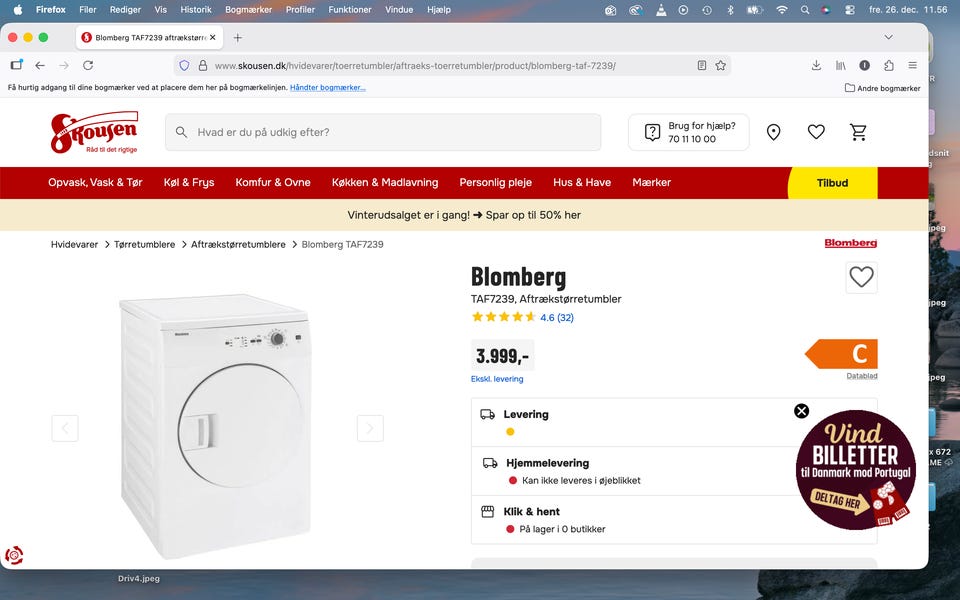Image resolution: width=960 pixels, height=600 pixels.
Task: Open the shopping cart icon
Action: coord(858,132)
